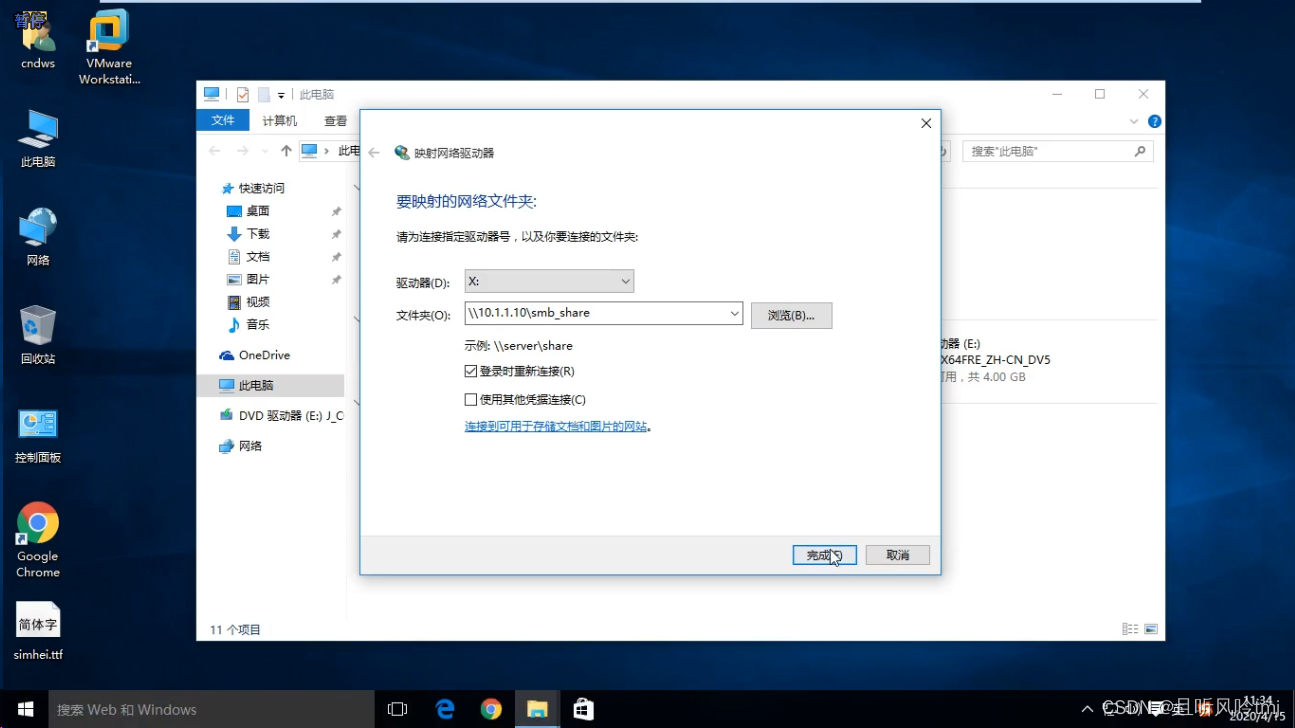
Task: Enable 使用其他凭据连接 checkbox
Action: [x=471, y=399]
